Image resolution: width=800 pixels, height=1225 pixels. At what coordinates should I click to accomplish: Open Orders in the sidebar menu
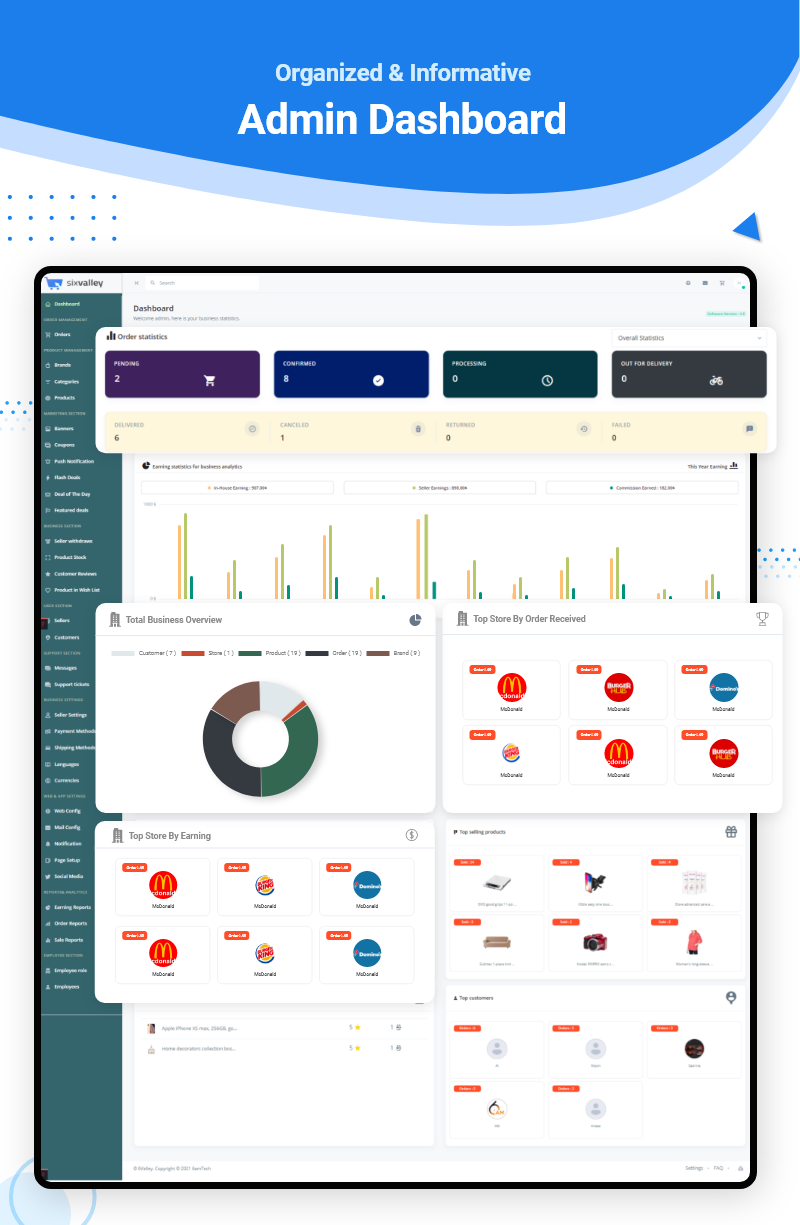coord(62,334)
